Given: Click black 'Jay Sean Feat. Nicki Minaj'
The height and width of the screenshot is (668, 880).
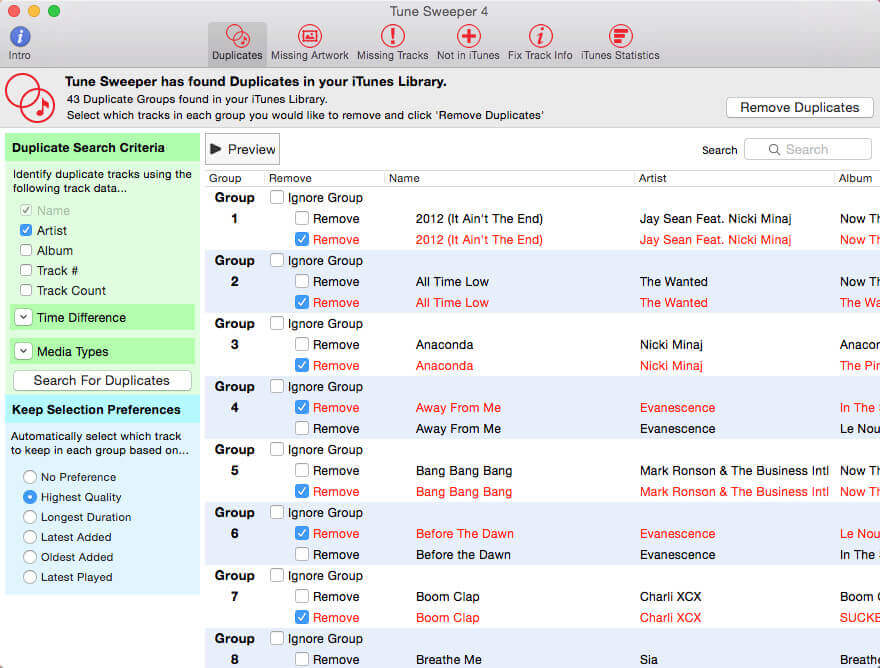Looking at the screenshot, I should click(716, 219).
